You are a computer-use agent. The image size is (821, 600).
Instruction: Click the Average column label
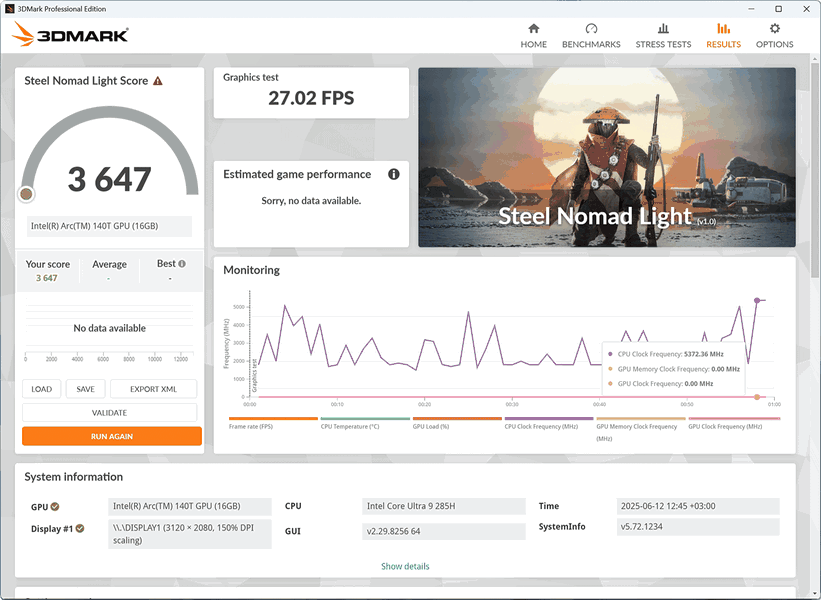coord(109,264)
